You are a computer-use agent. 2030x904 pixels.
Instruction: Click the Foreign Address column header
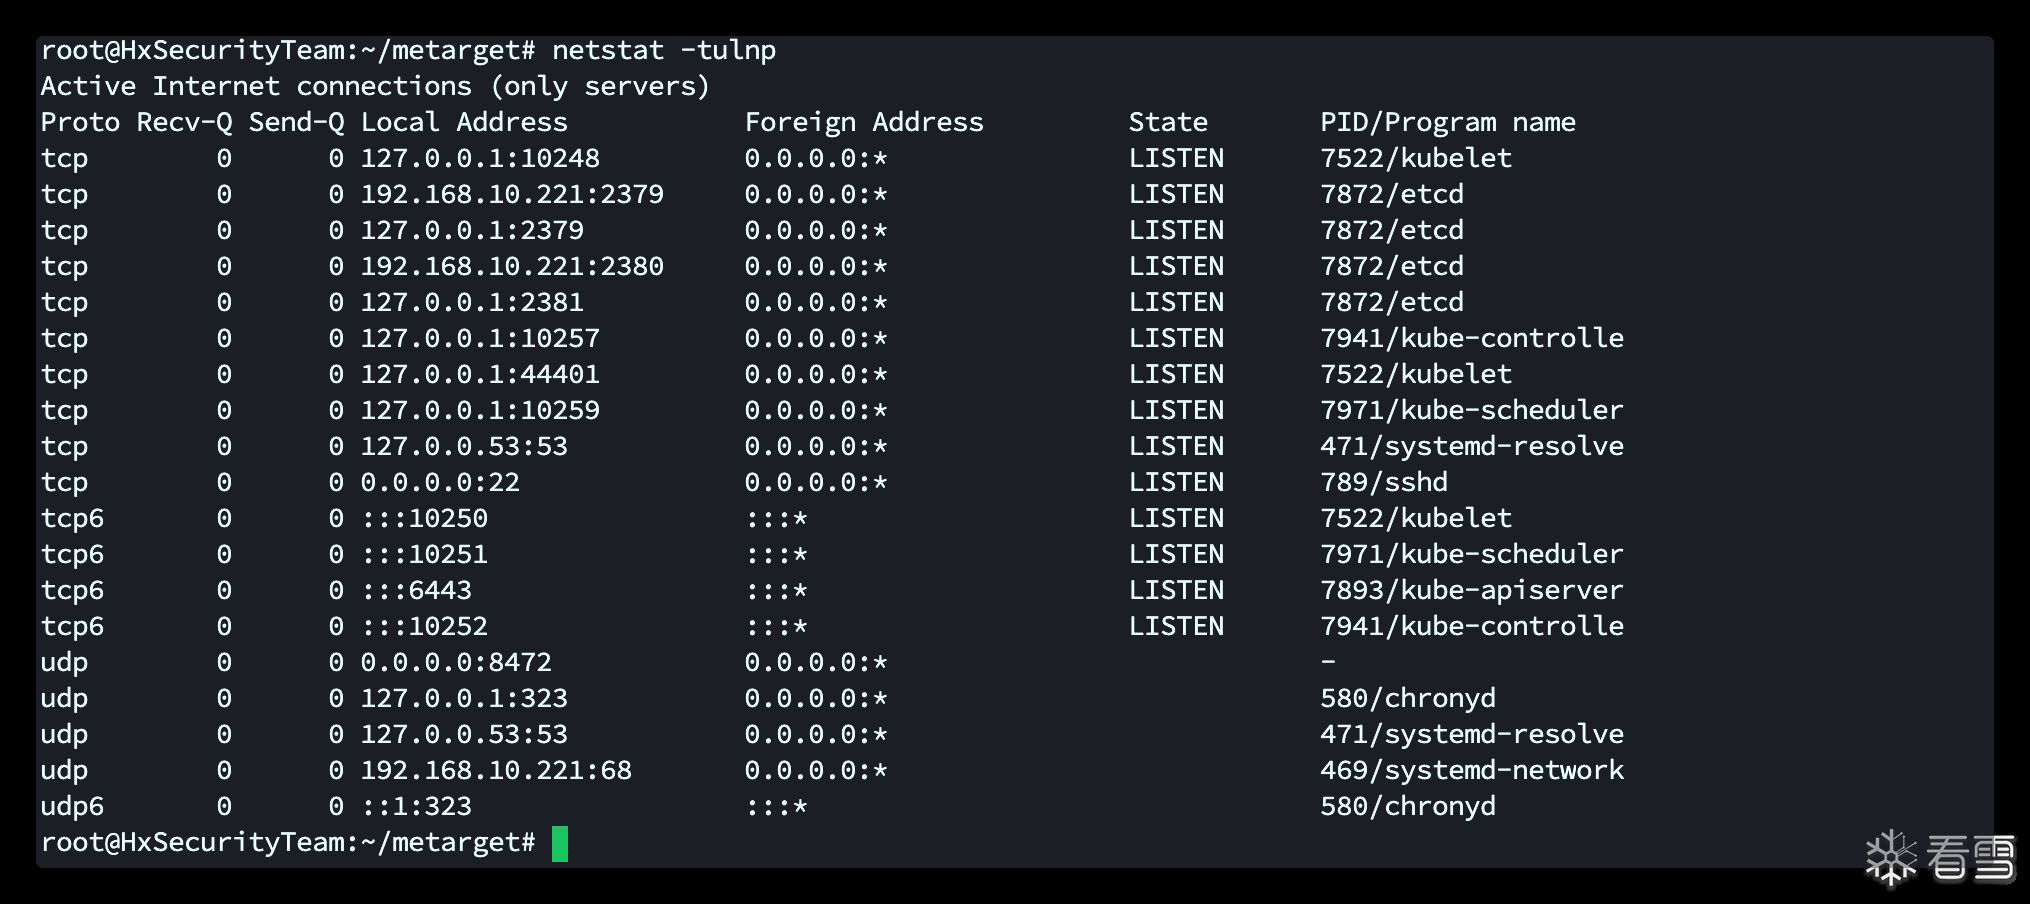click(864, 122)
